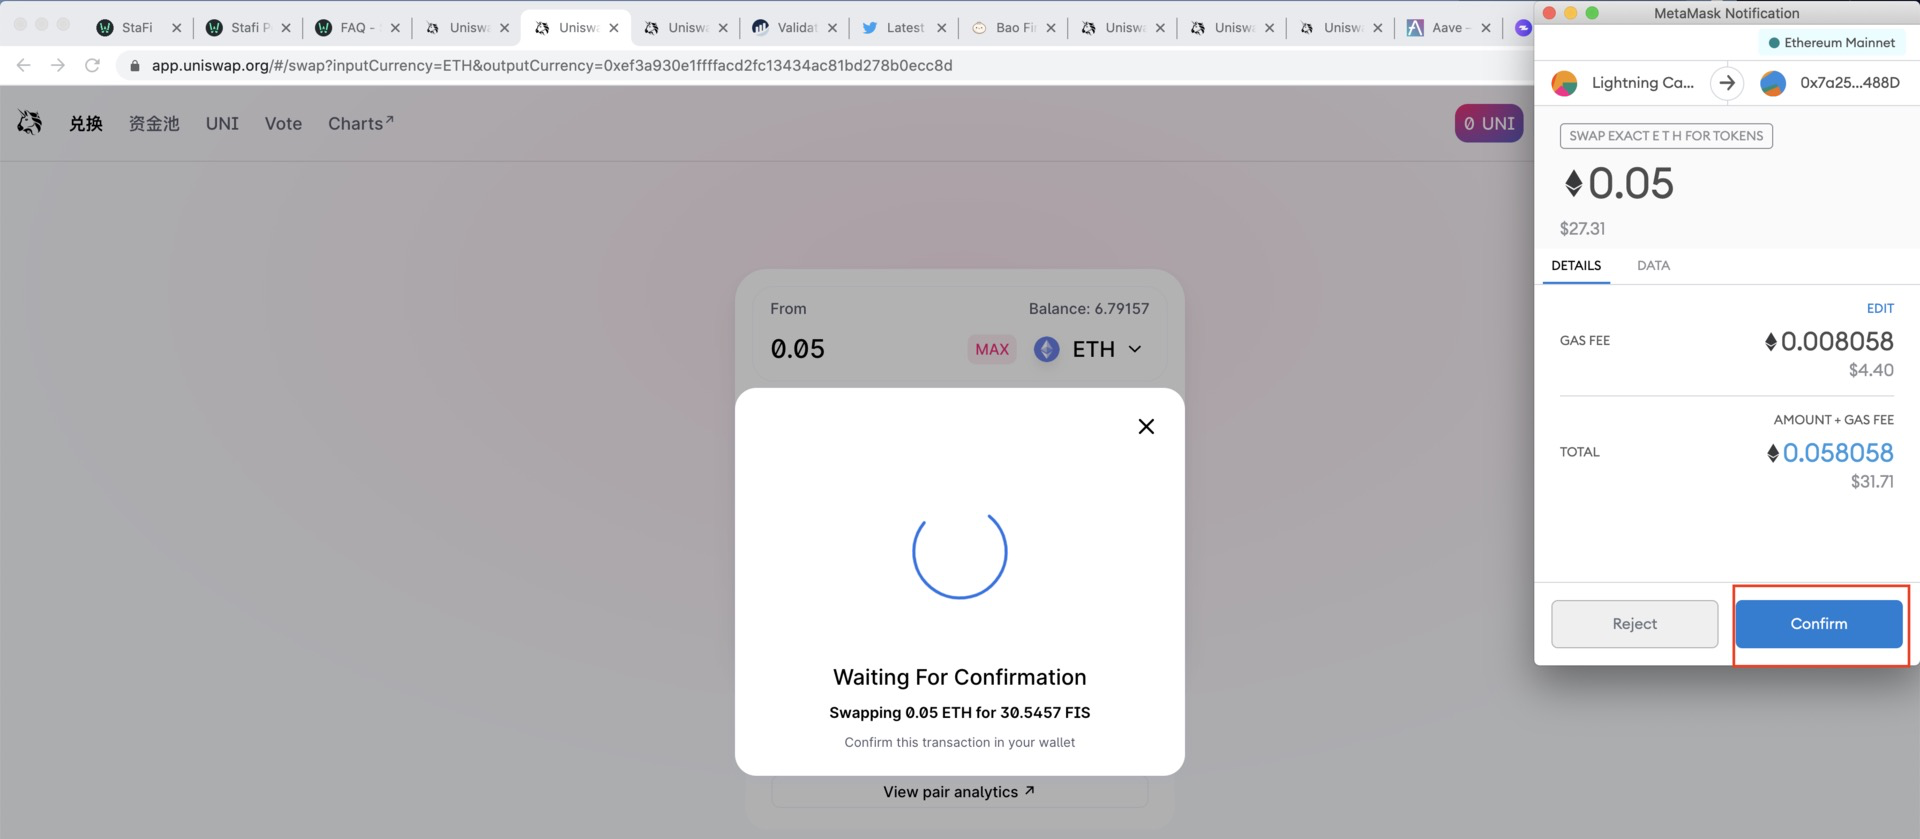Image resolution: width=1920 pixels, height=839 pixels.
Task: Click Swapping 0.05 ETH for 30.5457 FIS text
Action: coord(959,713)
